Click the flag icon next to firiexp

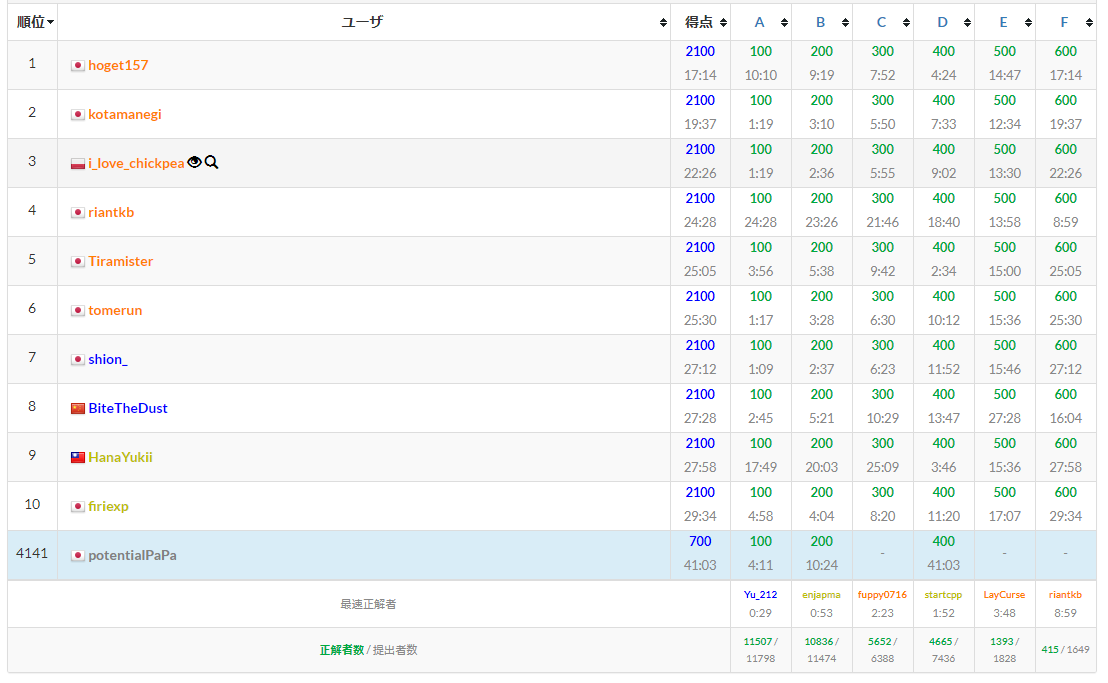(78, 506)
